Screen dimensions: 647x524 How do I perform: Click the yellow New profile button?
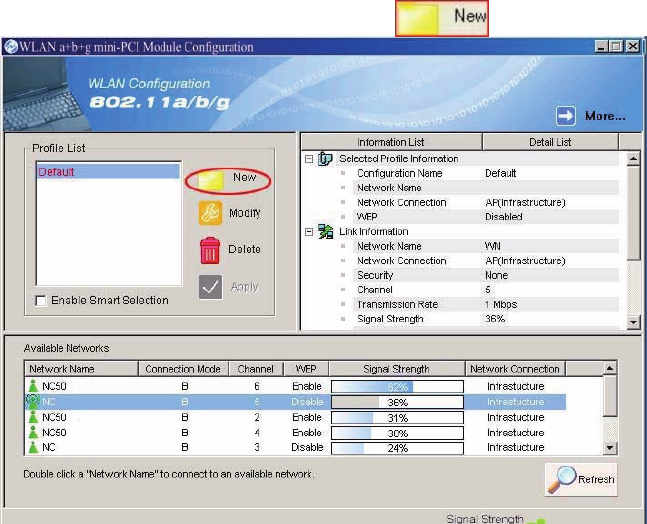[228, 180]
